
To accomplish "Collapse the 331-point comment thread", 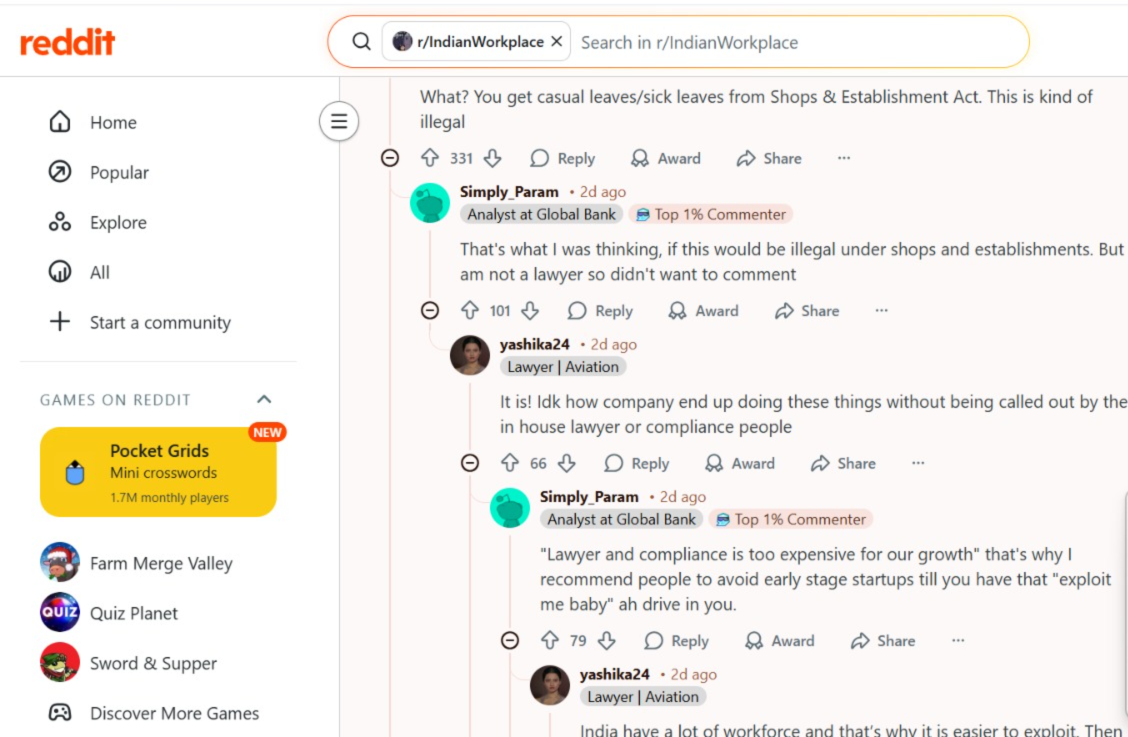I will [x=390, y=158].
